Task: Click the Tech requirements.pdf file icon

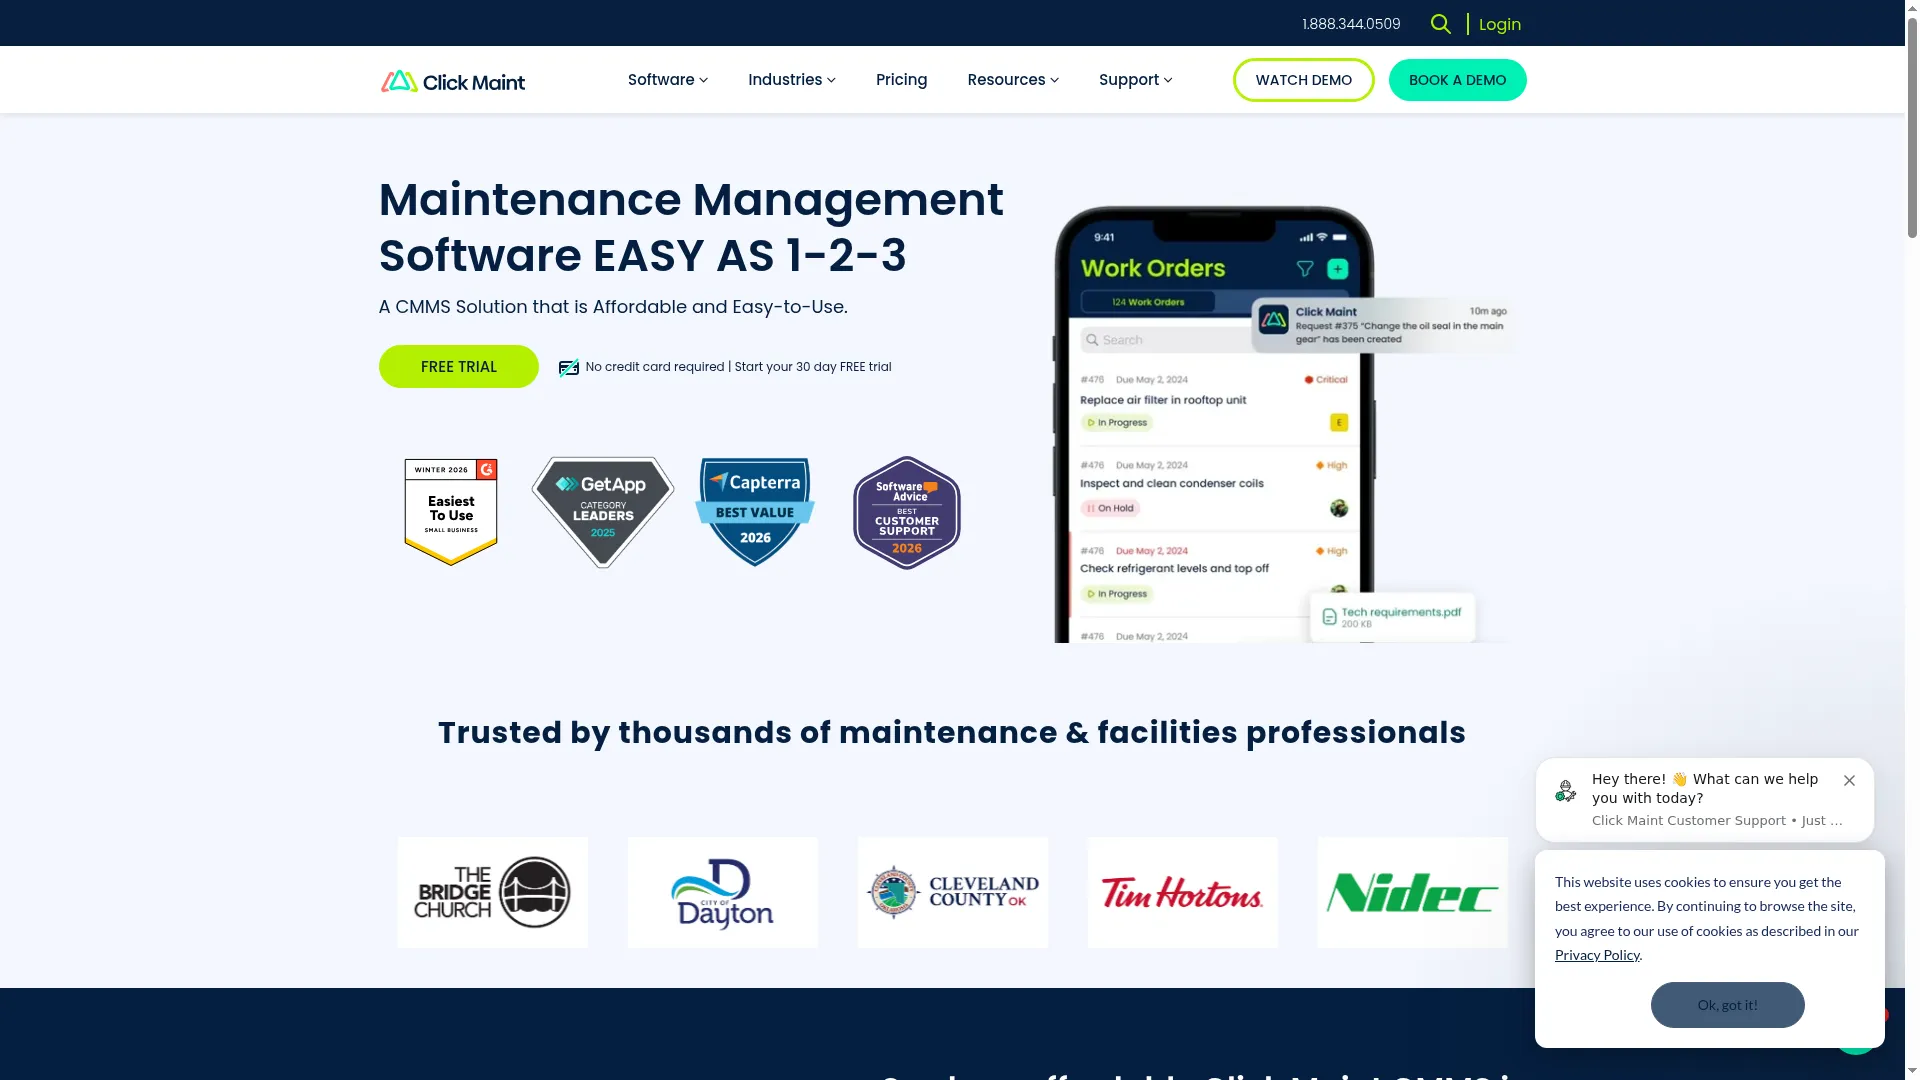Action: 1329,617
